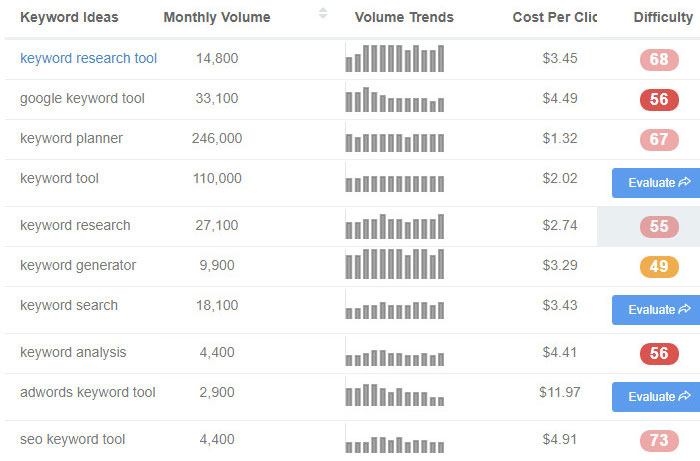This screenshot has height=461, width=700.
Task: Click orange difficulty badge 49
Action: pos(659,267)
